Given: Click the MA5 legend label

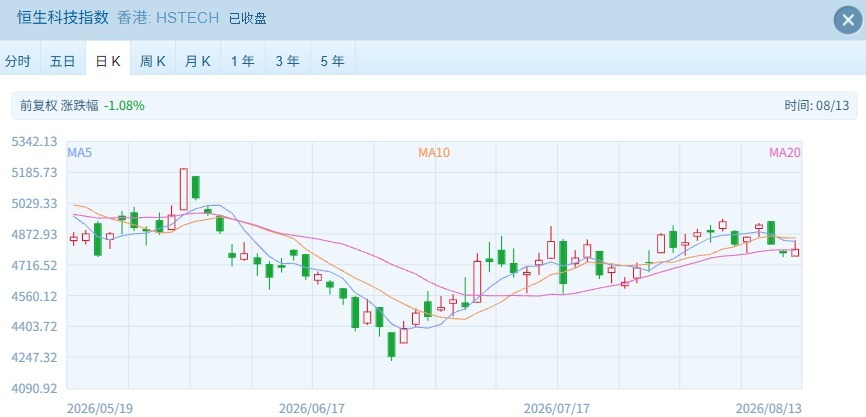Looking at the screenshot, I should 80,153.
